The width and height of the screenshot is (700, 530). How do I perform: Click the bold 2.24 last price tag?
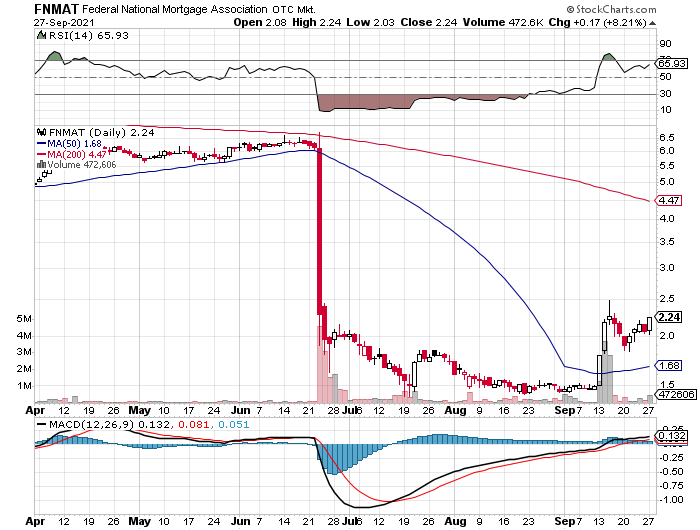(x=669, y=317)
